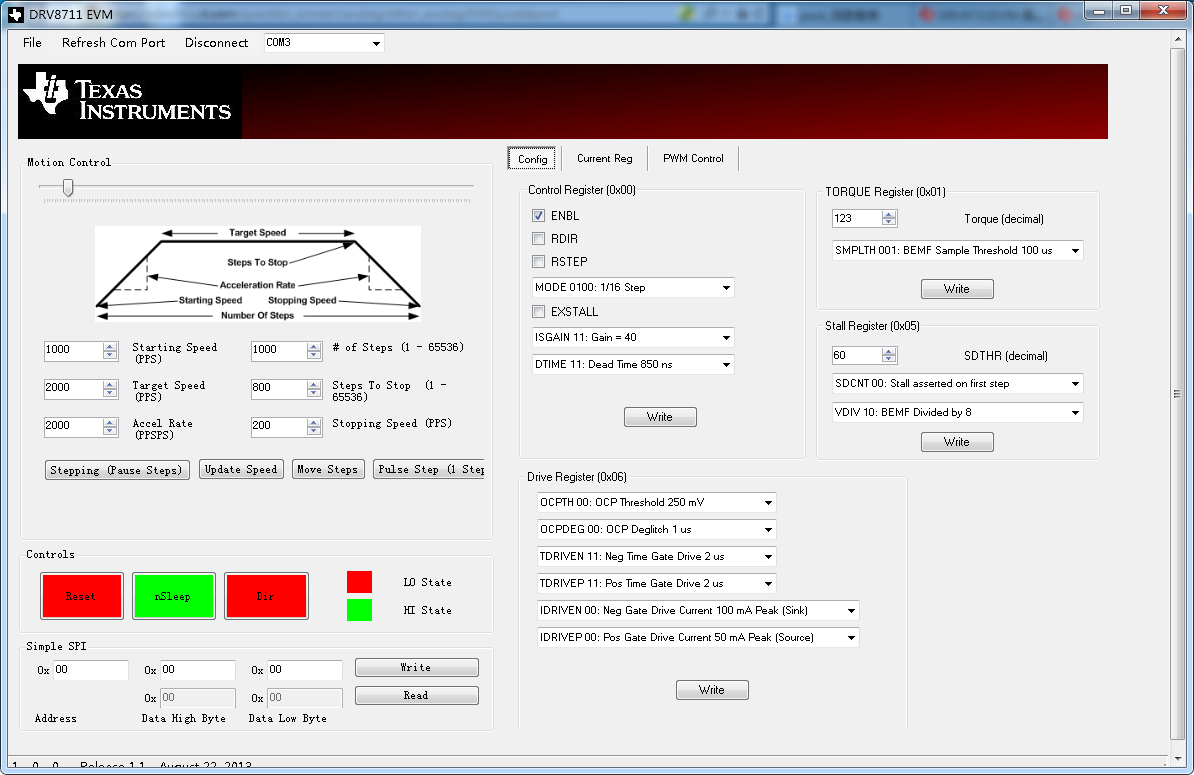Image resolution: width=1194 pixels, height=775 pixels.
Task: Click the Steps To Stop stepper arrows
Action: pos(314,388)
